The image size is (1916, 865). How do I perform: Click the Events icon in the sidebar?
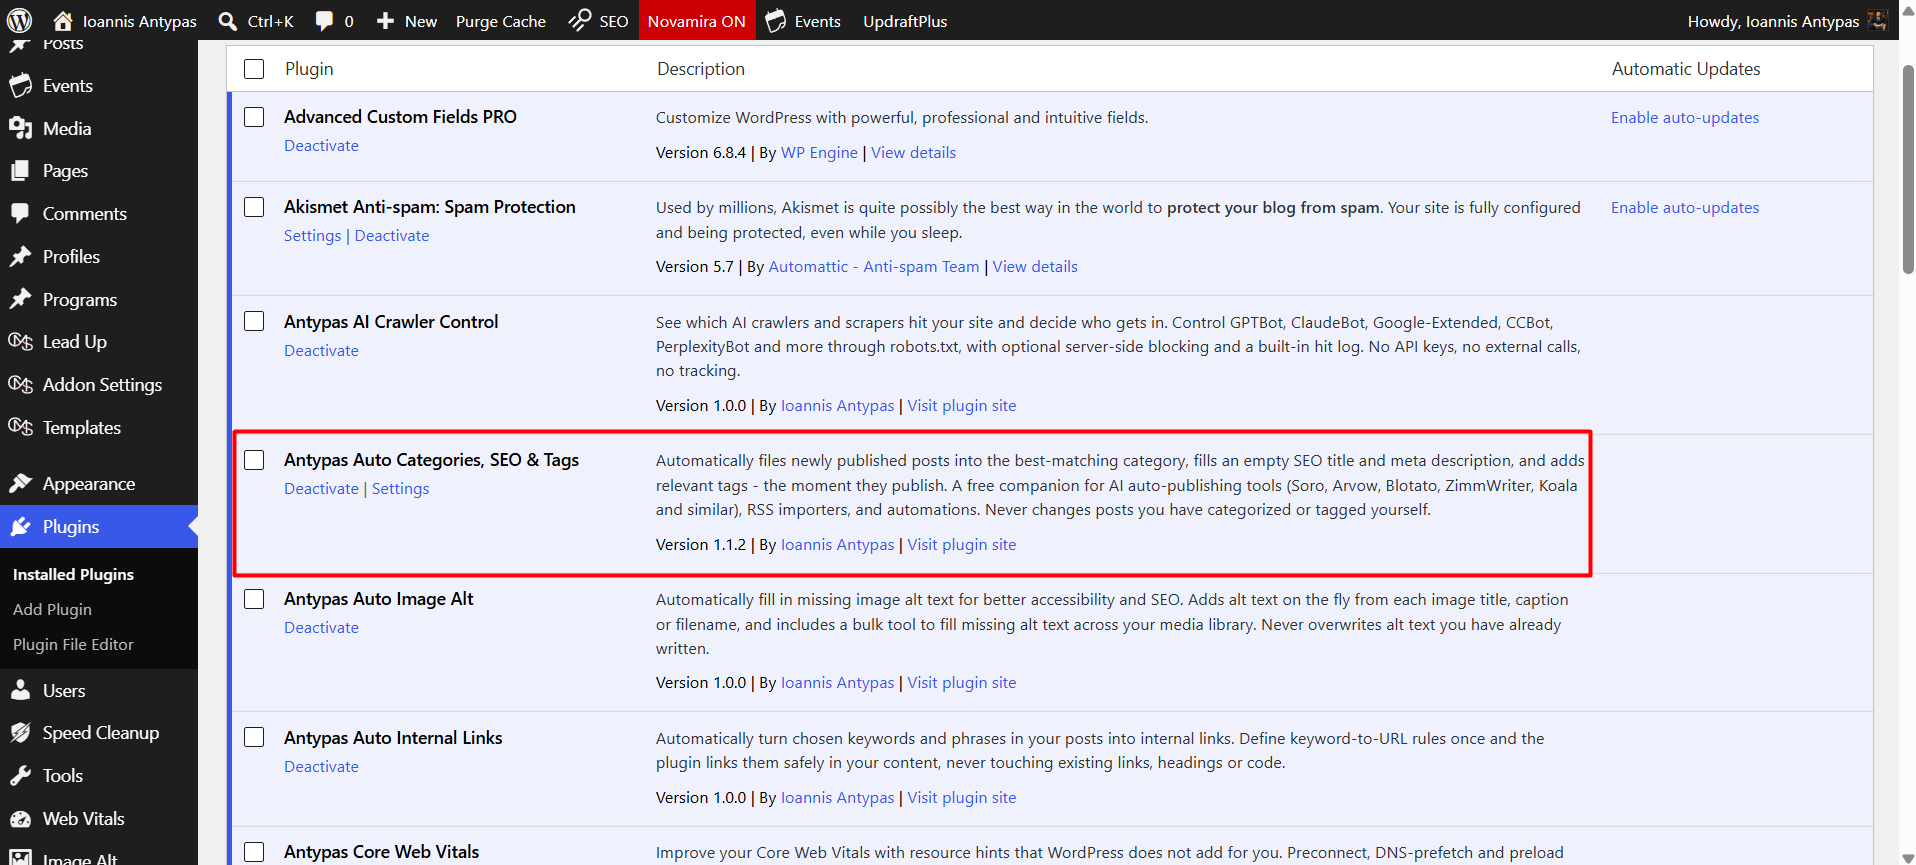click(x=20, y=86)
